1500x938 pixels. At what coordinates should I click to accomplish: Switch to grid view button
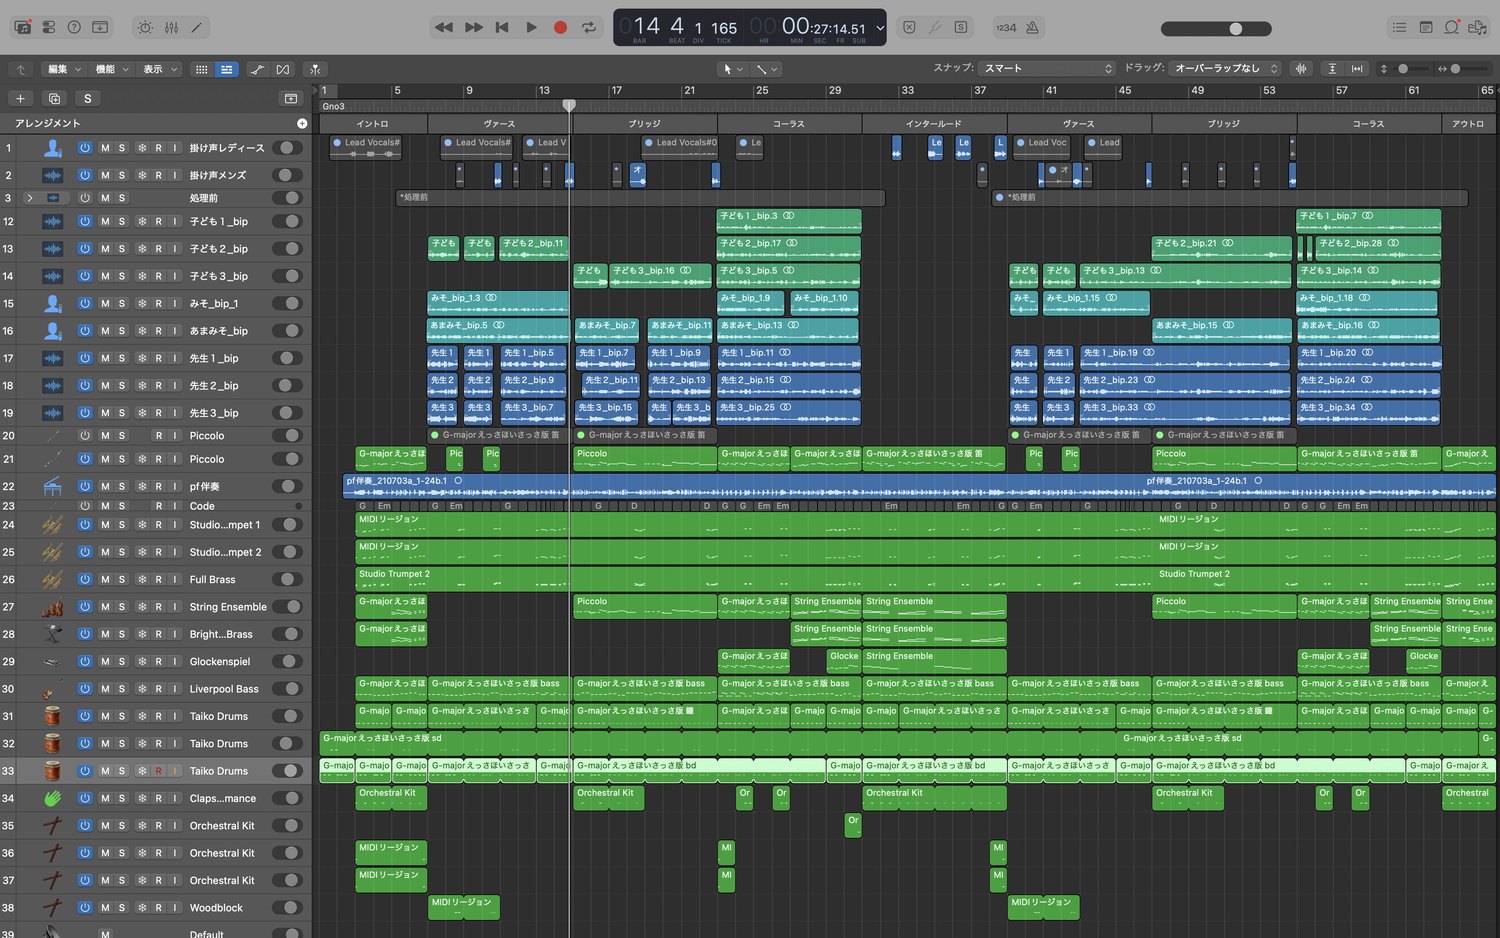click(x=201, y=69)
